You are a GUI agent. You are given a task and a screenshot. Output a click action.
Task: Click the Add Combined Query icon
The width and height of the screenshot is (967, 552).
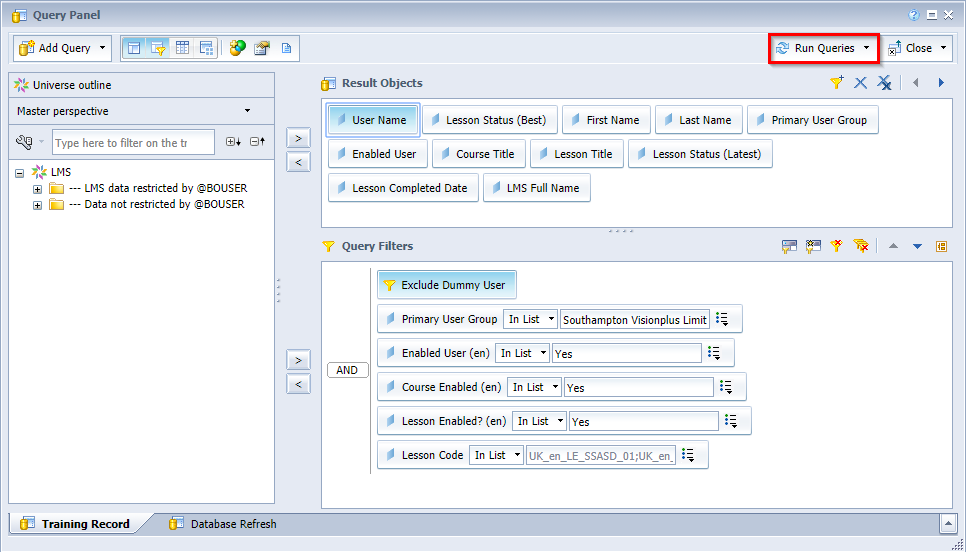pyautogui.click(x=237, y=48)
